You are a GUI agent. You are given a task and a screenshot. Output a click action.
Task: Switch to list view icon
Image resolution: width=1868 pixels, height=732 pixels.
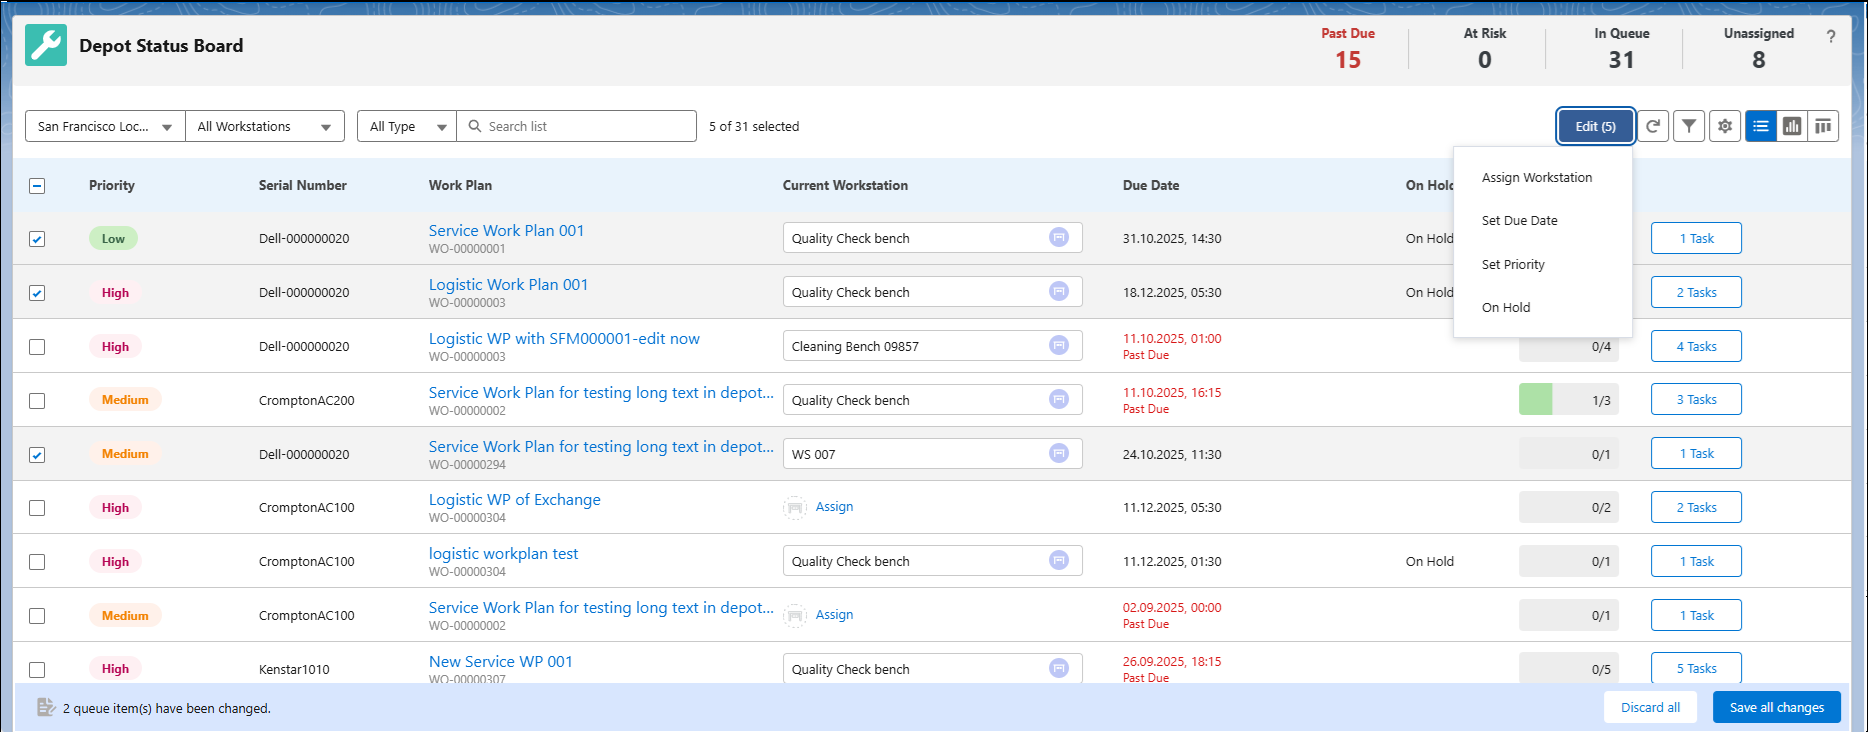[1761, 126]
